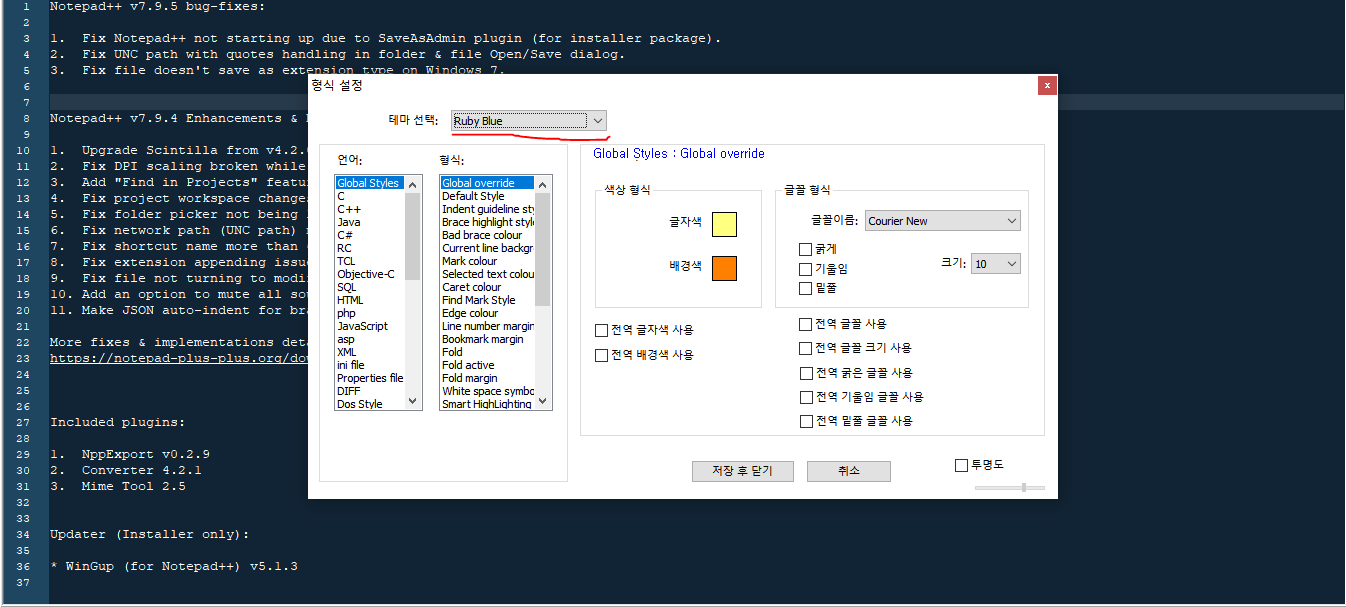Select Mark colour style
This screenshot has height=607, width=1346.
[487, 261]
